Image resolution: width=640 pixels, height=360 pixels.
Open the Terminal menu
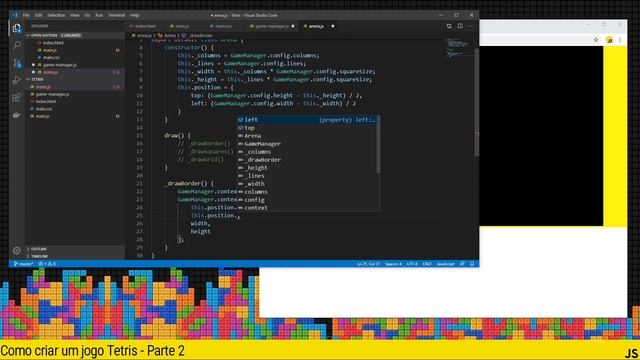[116, 15]
